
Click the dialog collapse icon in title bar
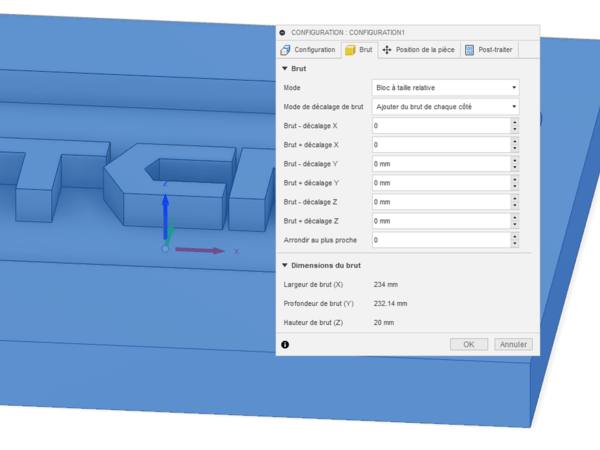click(x=283, y=32)
